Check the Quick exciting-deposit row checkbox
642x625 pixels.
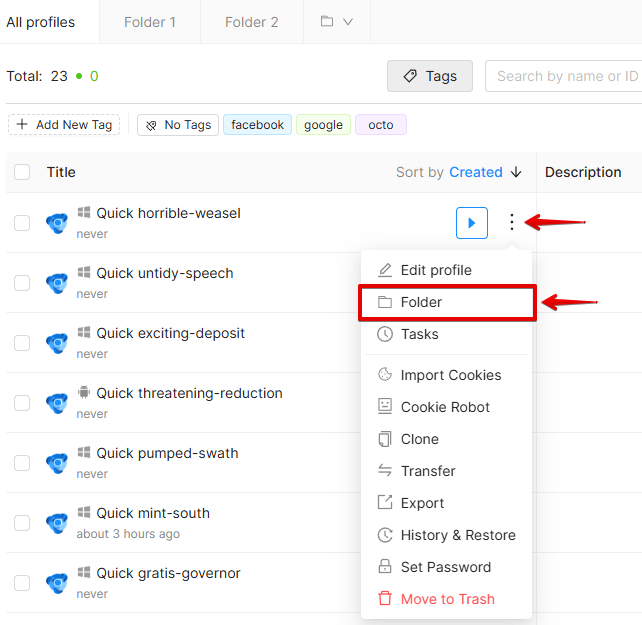22,343
